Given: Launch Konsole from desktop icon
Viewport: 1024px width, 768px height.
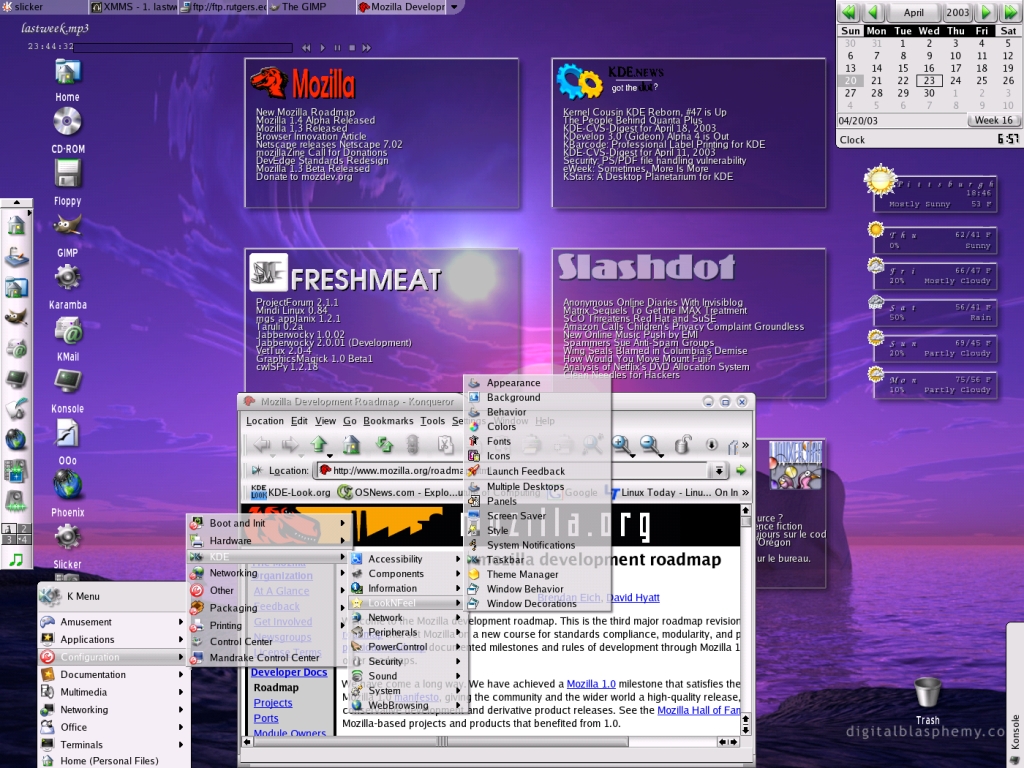Looking at the screenshot, I should 67,381.
